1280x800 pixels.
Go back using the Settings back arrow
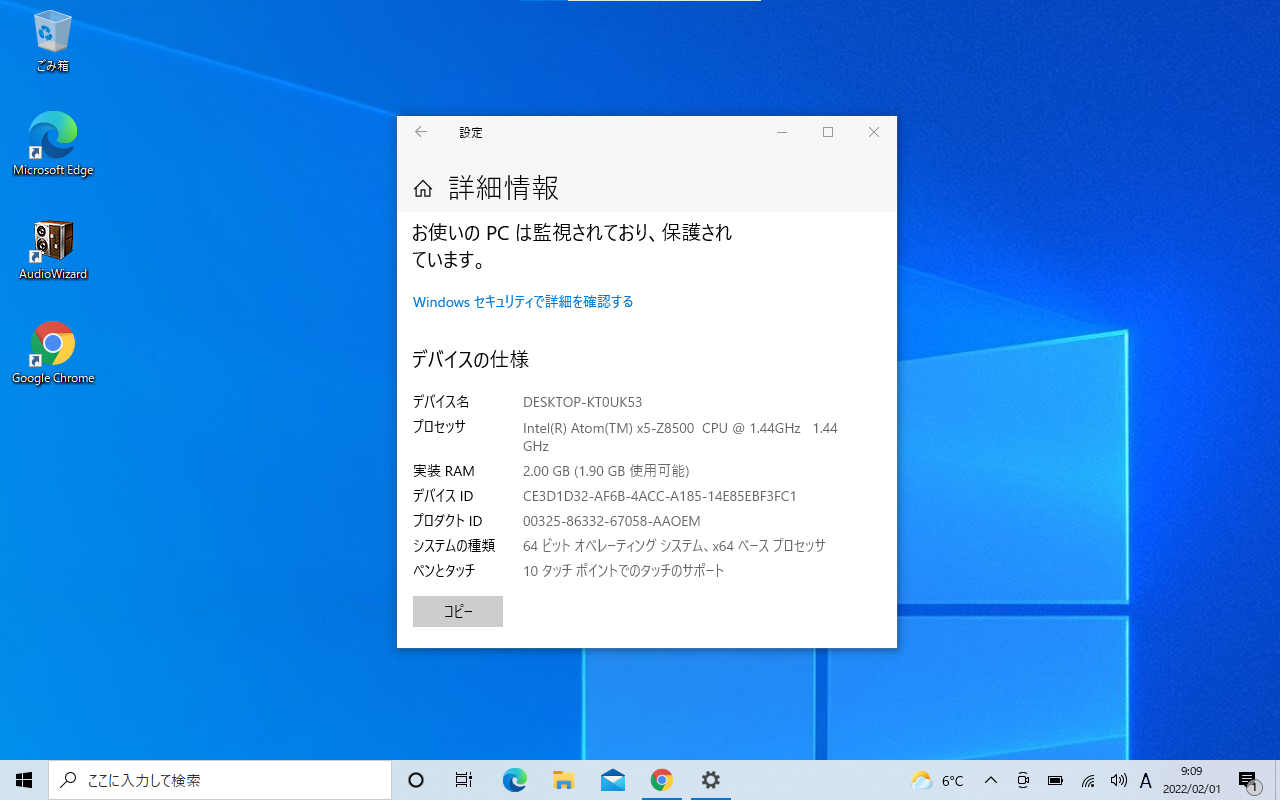pyautogui.click(x=421, y=132)
